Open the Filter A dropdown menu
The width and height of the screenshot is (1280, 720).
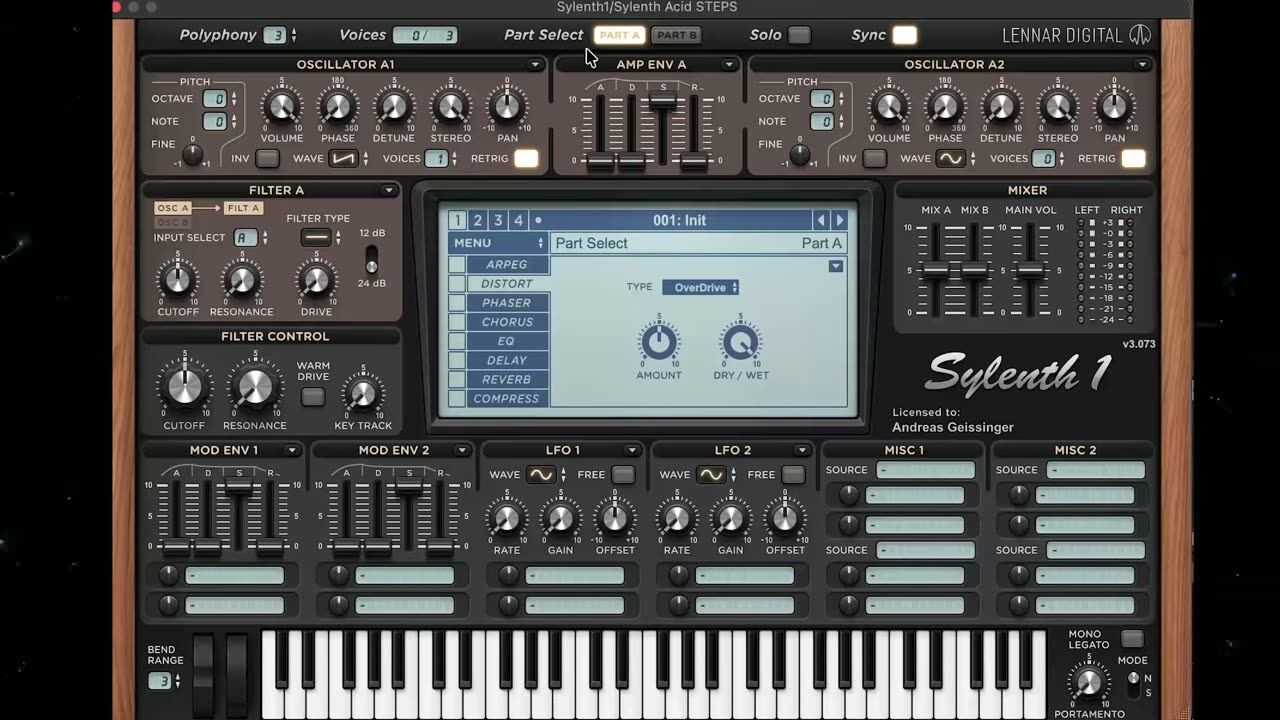(x=389, y=191)
